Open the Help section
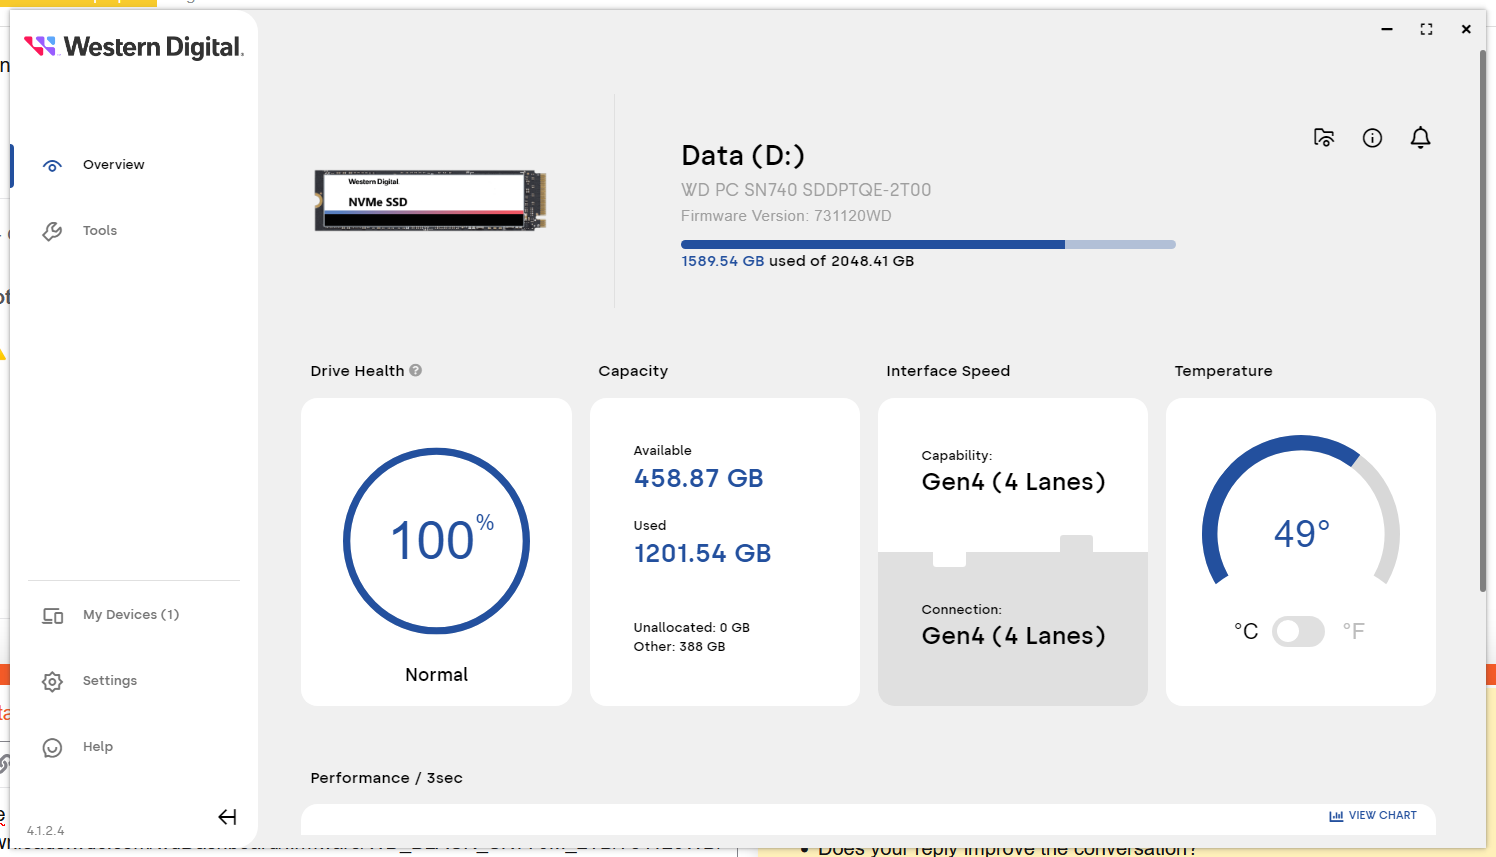This screenshot has height=857, width=1496. coord(98,747)
